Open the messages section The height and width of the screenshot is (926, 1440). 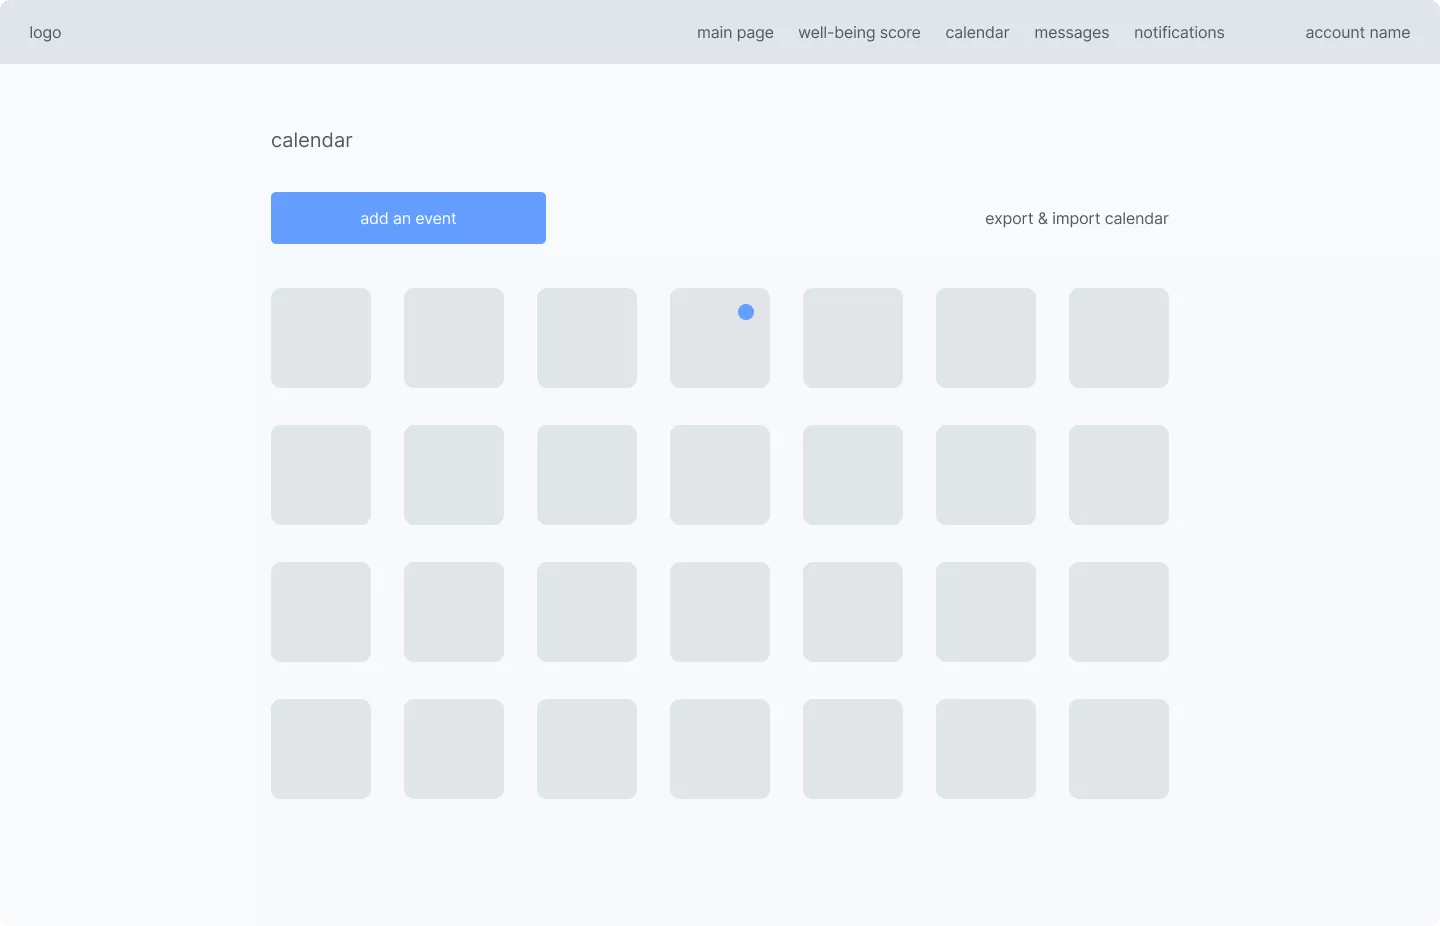(1071, 32)
